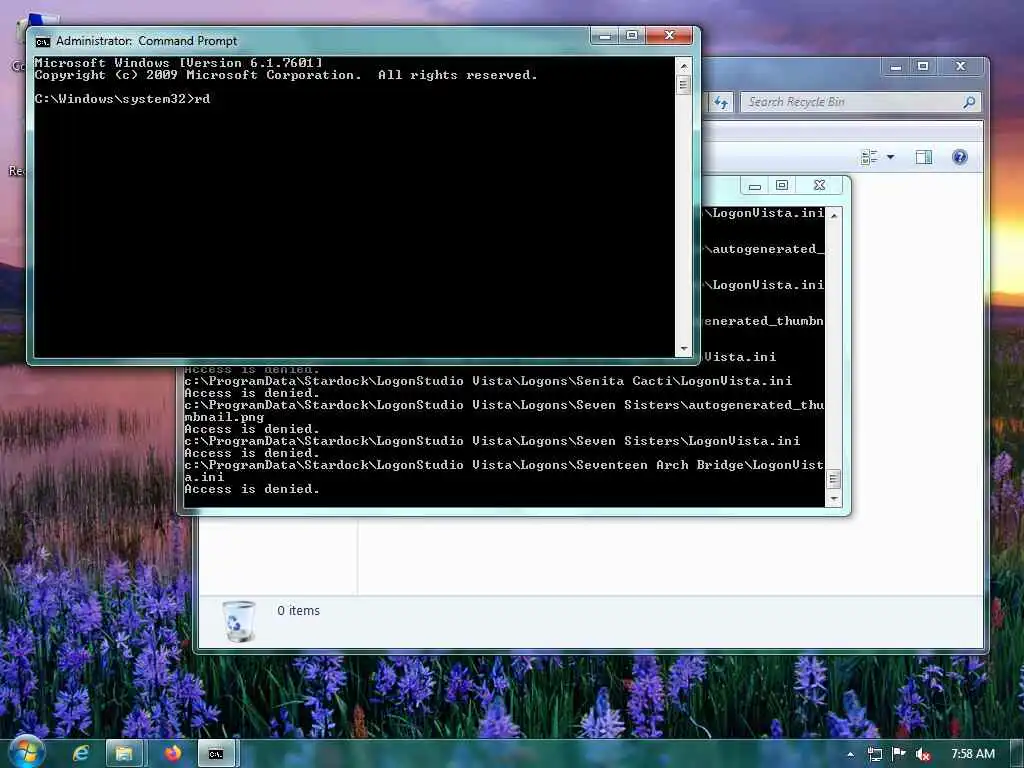Screen dimensions: 1024x768
Task: Click the 'Senita Cacti\LogonVista.ini' path line
Action: pyautogui.click(x=488, y=381)
